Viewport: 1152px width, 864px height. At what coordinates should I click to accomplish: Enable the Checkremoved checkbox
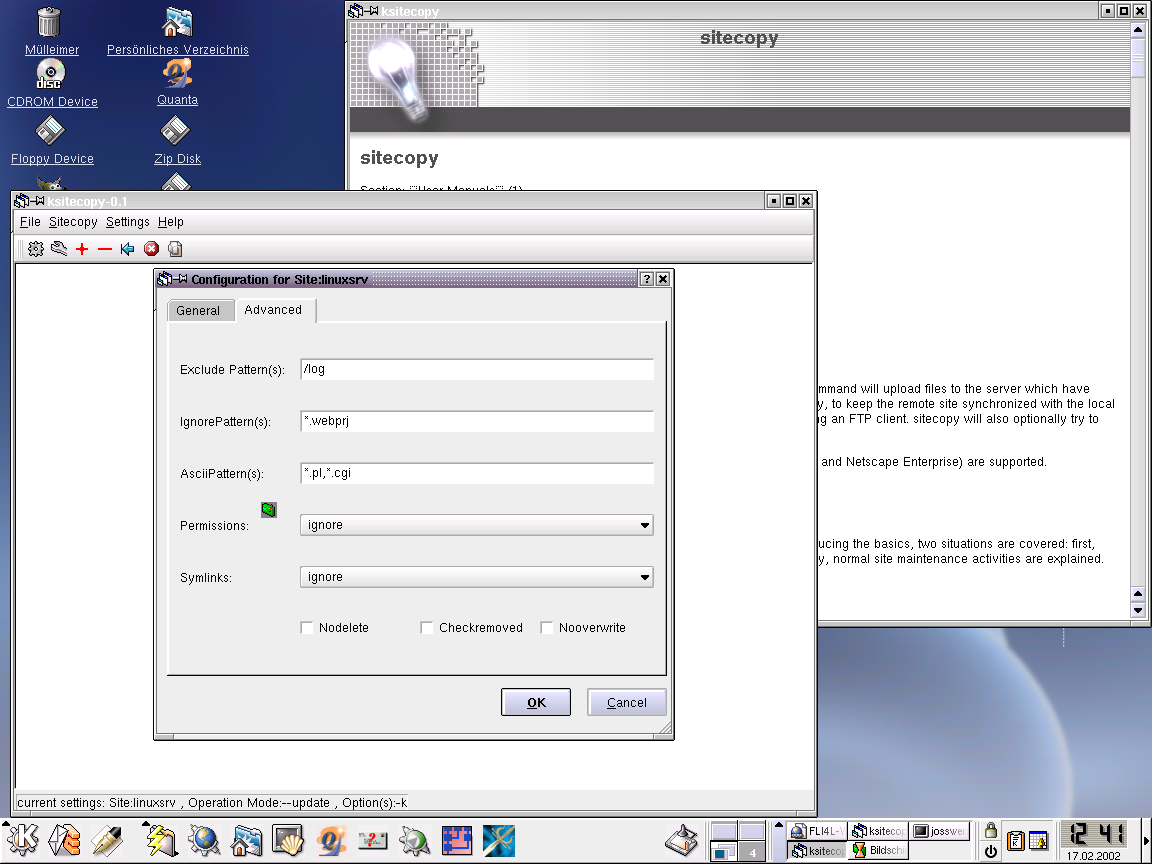coord(426,627)
